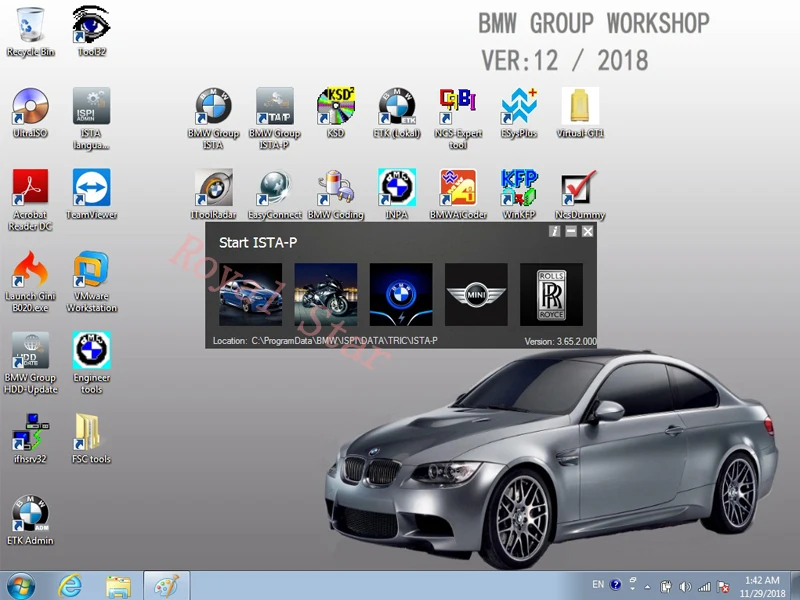Launch NCS-Expert tool shortcut

458,106
